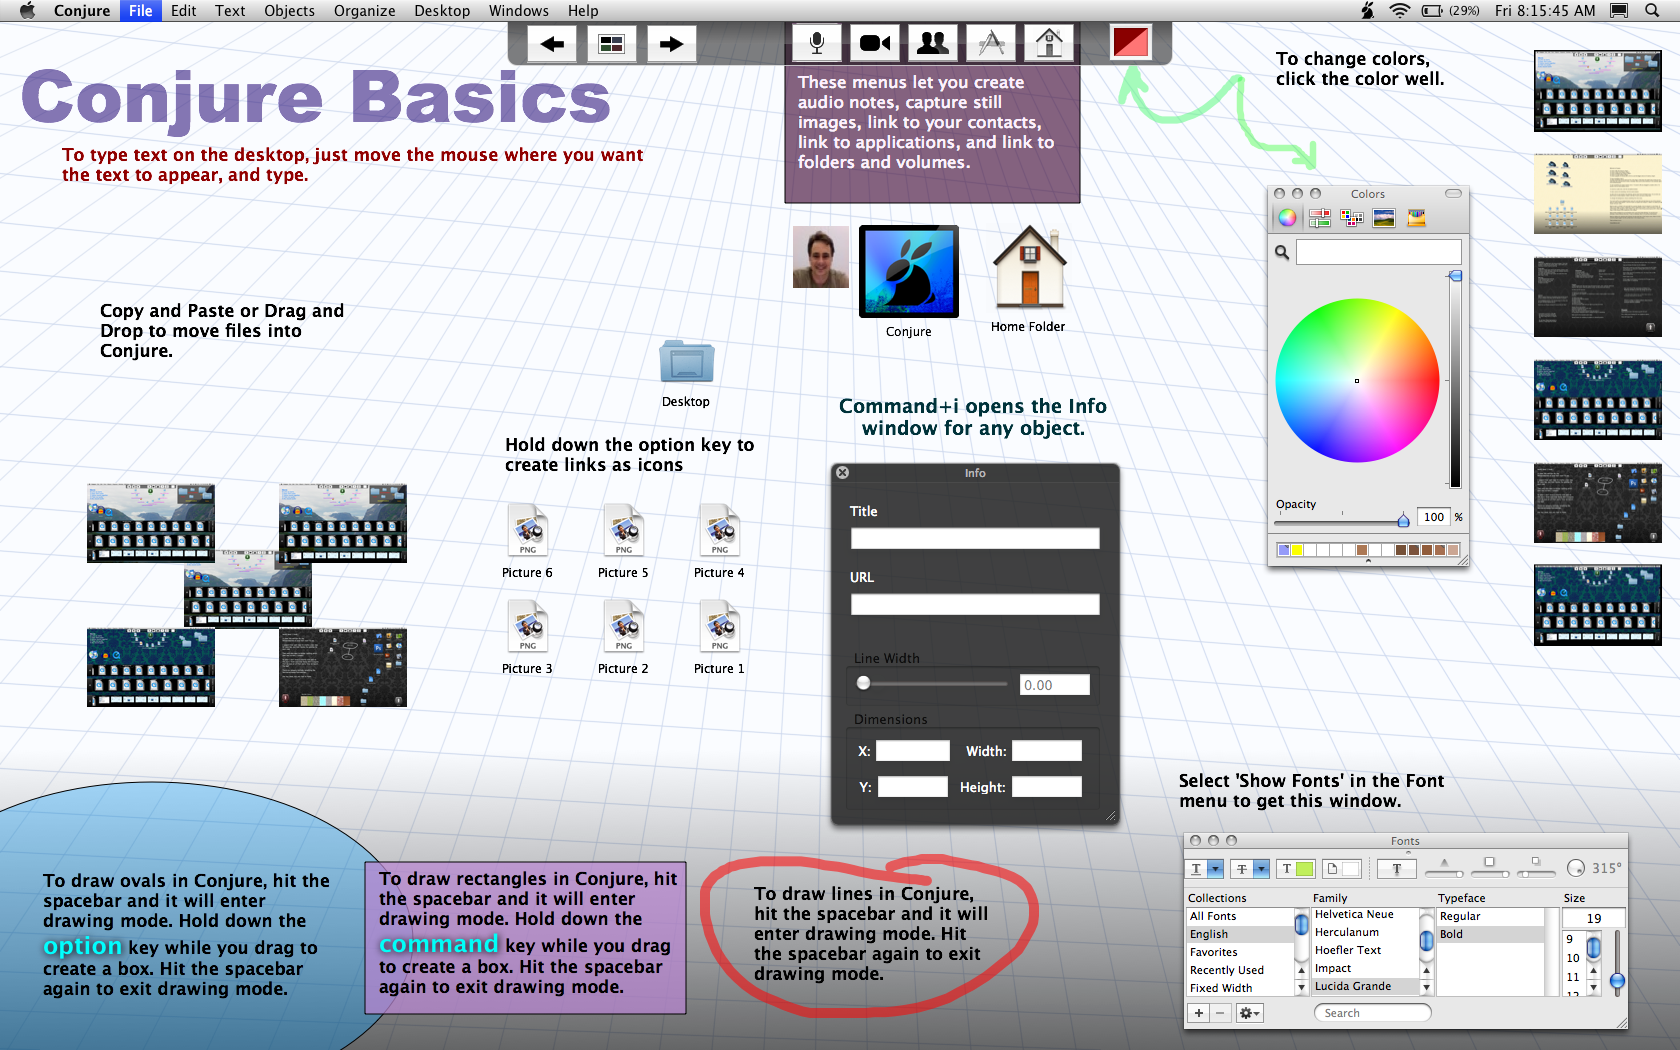The width and height of the screenshot is (1680, 1050).
Task: Click the contacts people icon in toolbar
Action: click(933, 43)
